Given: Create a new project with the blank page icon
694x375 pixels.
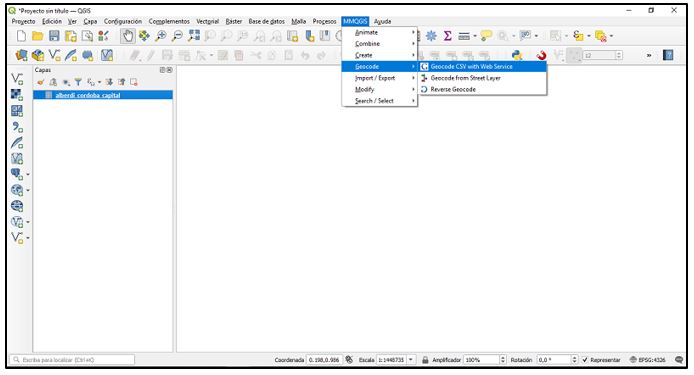Looking at the screenshot, I should (21, 36).
